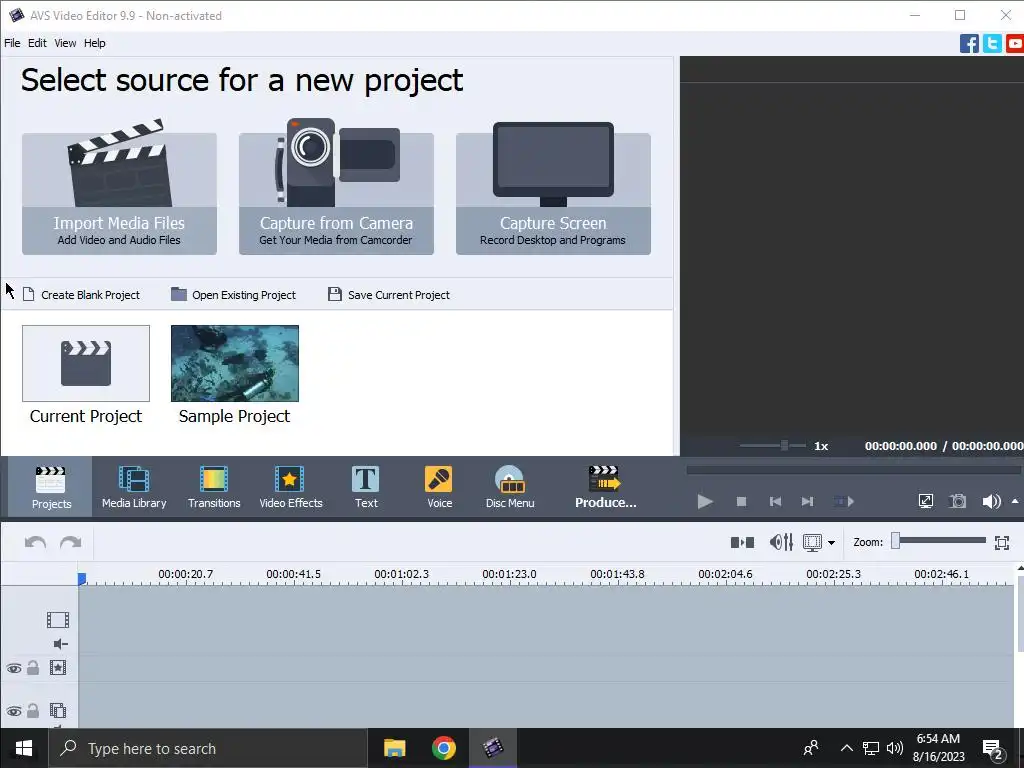The image size is (1024, 768).
Task: Click the previous frame button
Action: pos(775,502)
